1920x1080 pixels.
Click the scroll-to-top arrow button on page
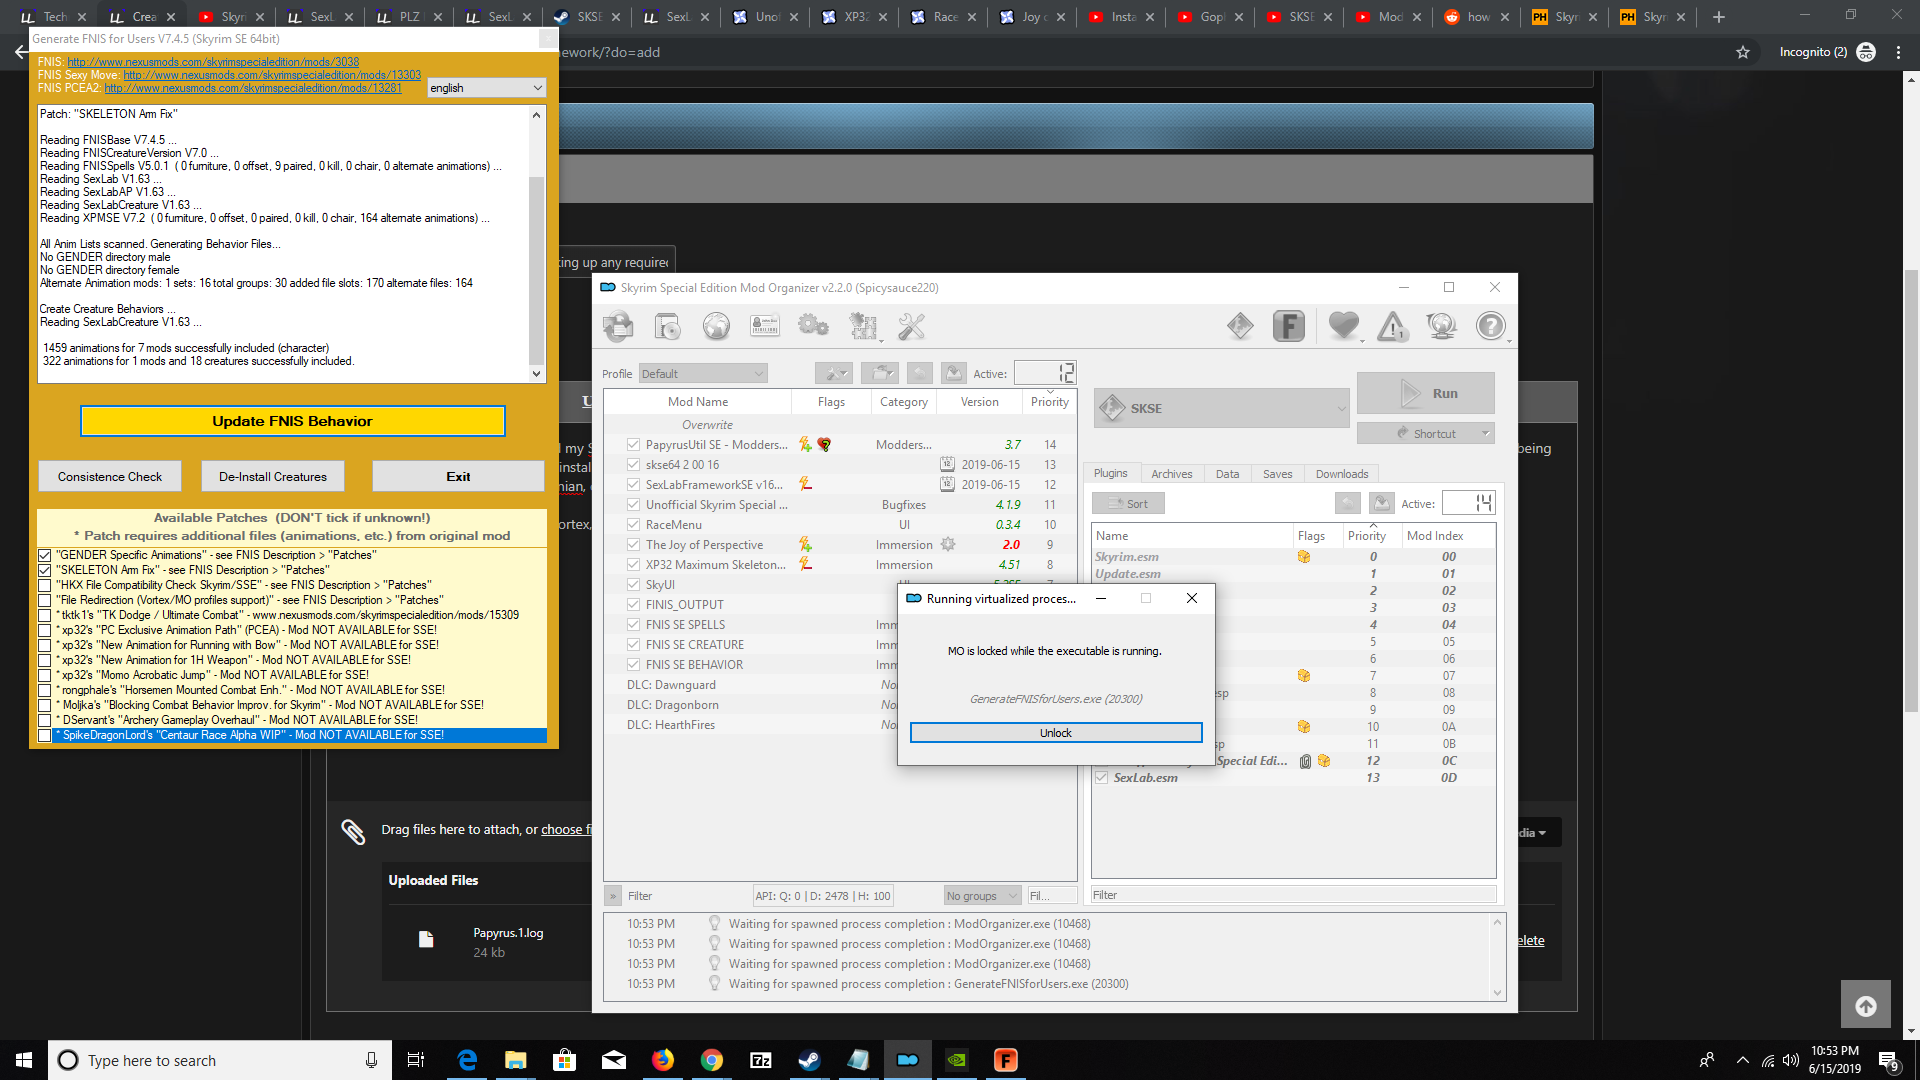coord(1866,1006)
